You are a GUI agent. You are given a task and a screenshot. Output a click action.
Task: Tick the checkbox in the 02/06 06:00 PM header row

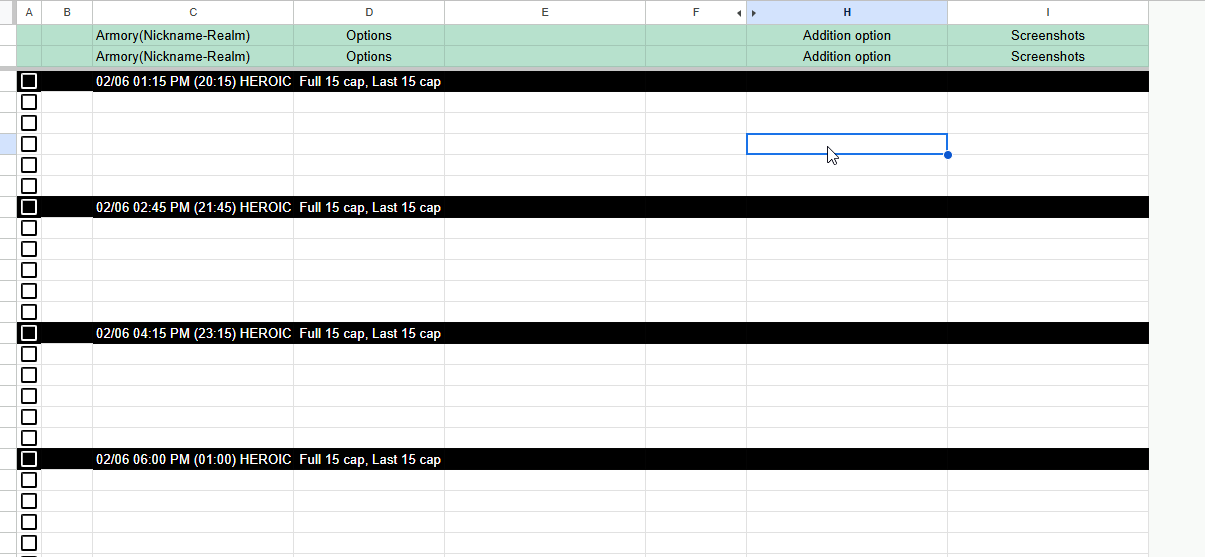point(29,459)
